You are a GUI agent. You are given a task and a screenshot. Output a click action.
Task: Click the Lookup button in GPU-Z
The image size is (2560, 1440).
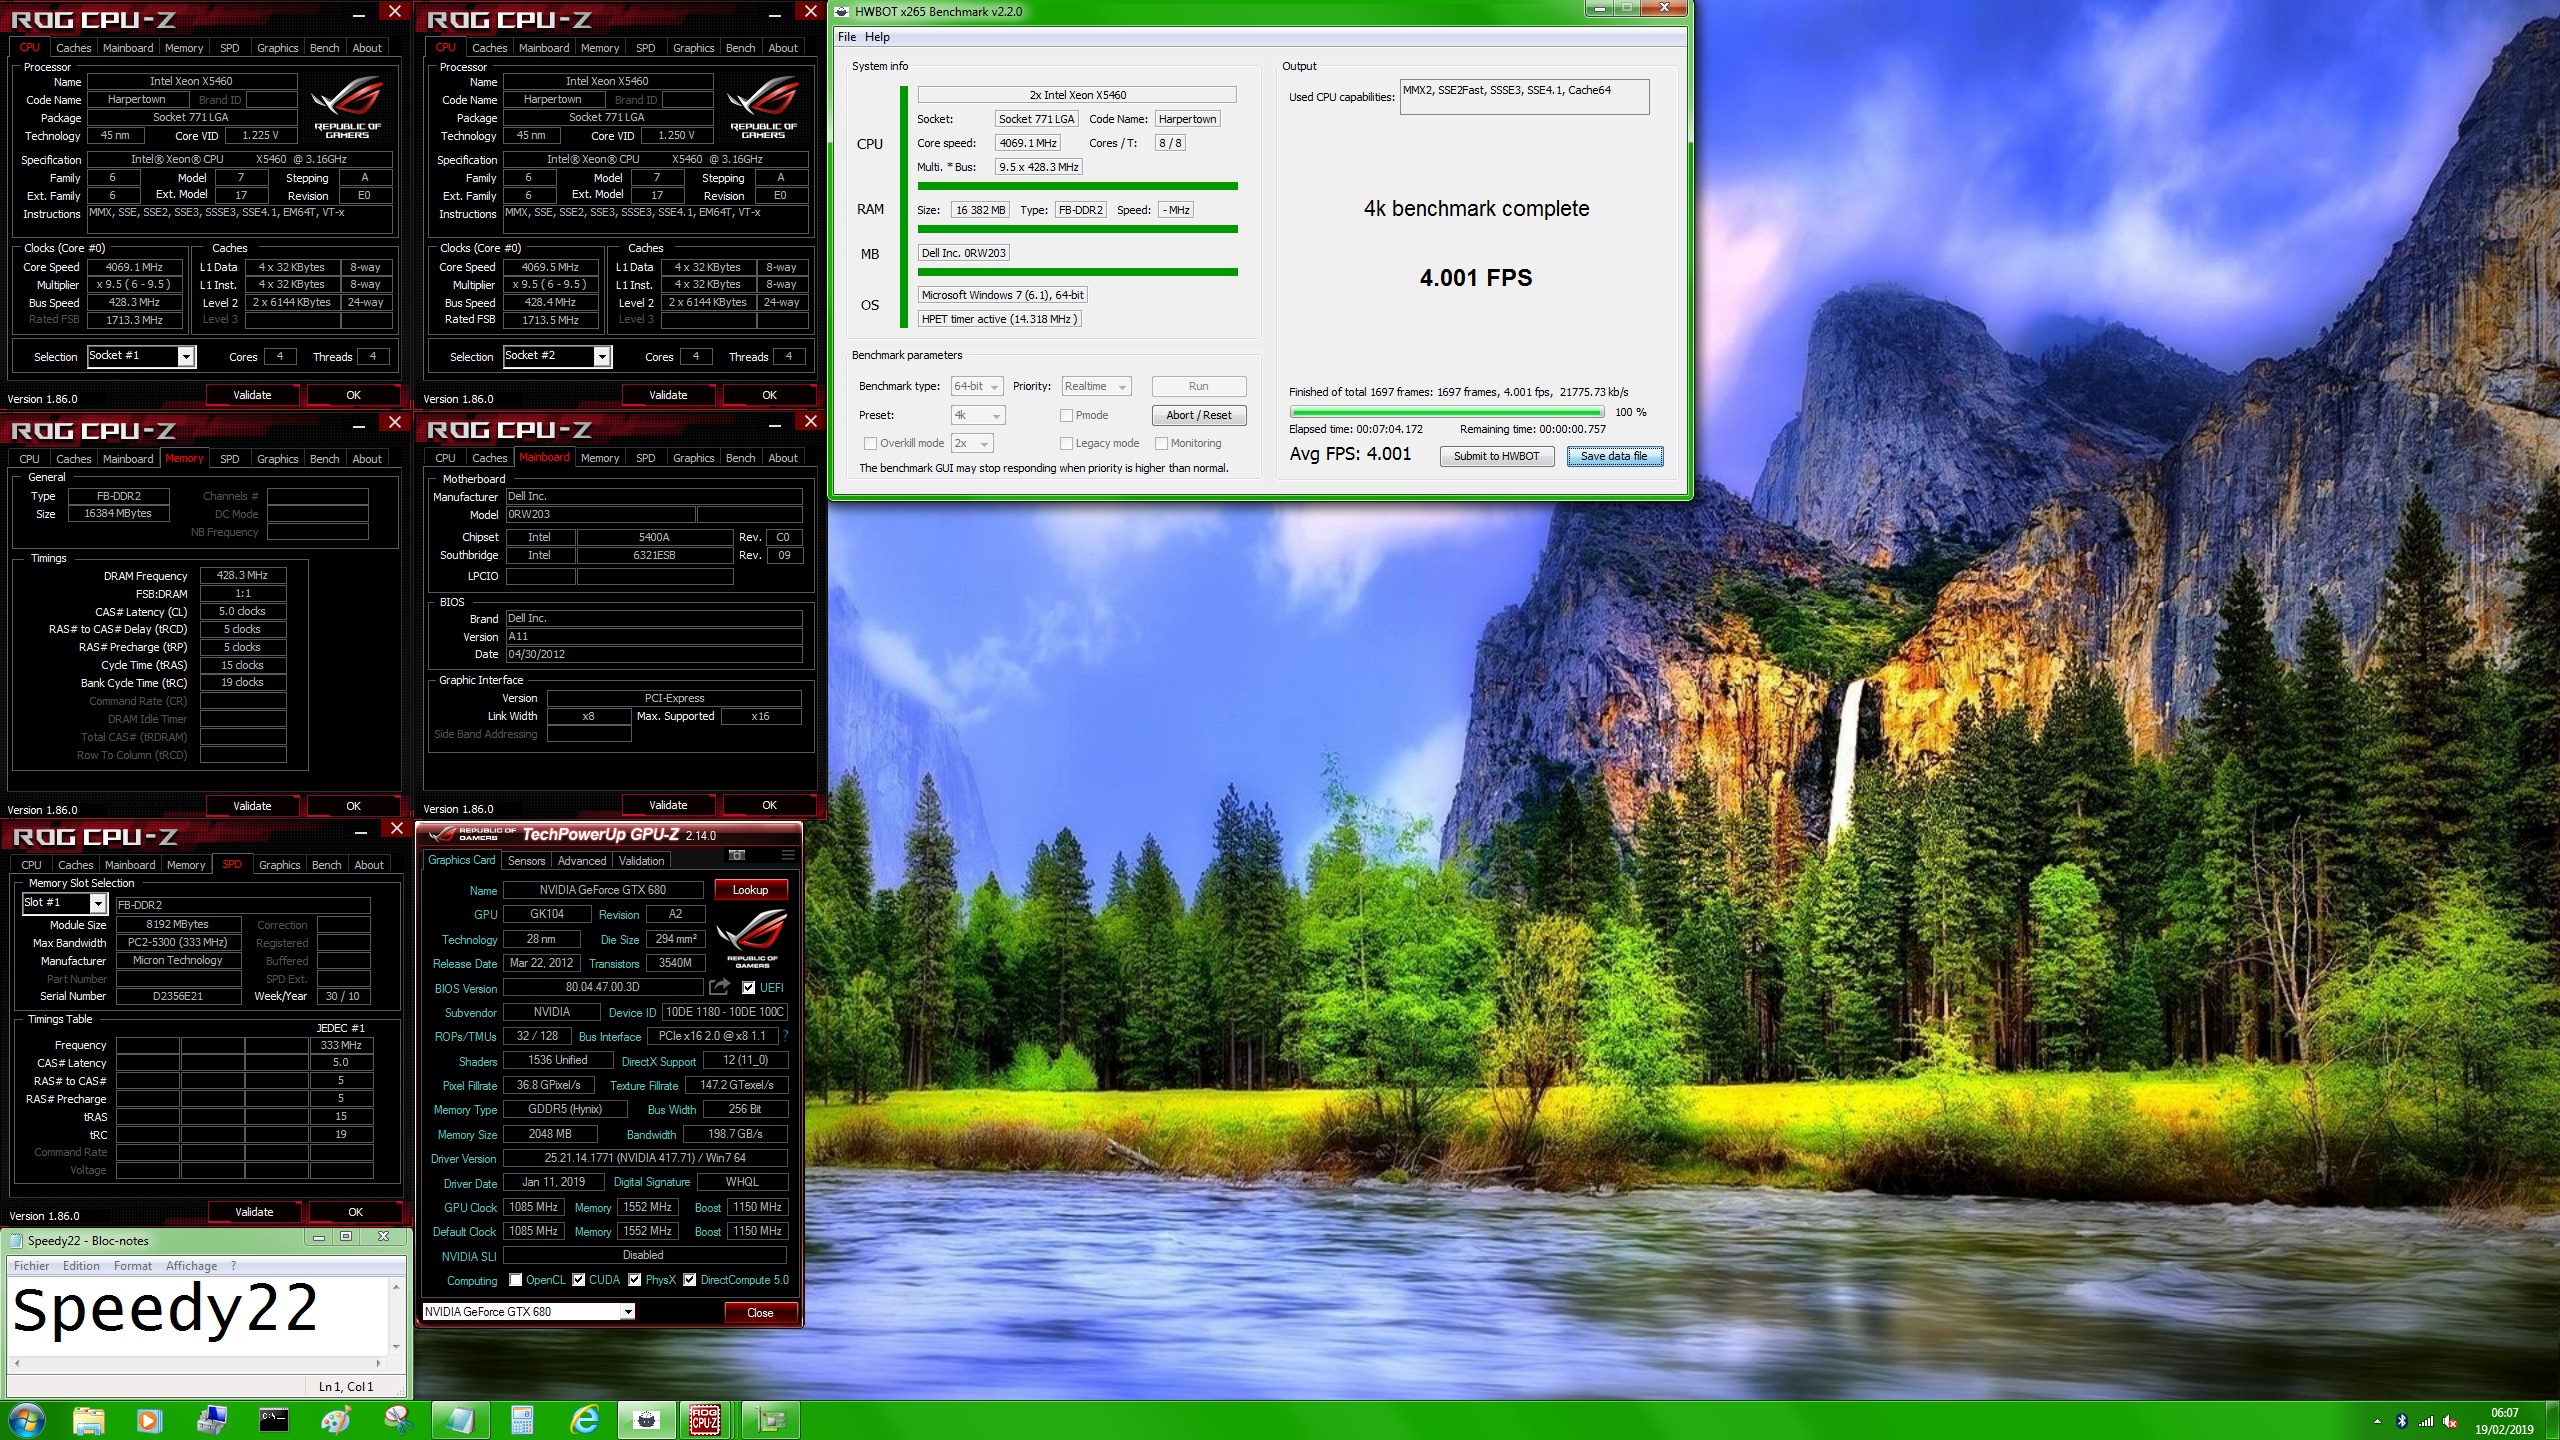(750, 890)
